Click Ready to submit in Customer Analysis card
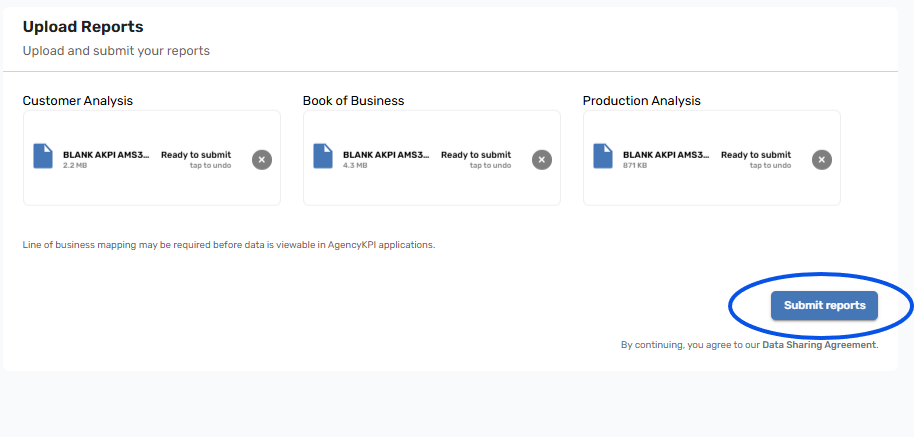The image size is (915, 437). pos(196,155)
